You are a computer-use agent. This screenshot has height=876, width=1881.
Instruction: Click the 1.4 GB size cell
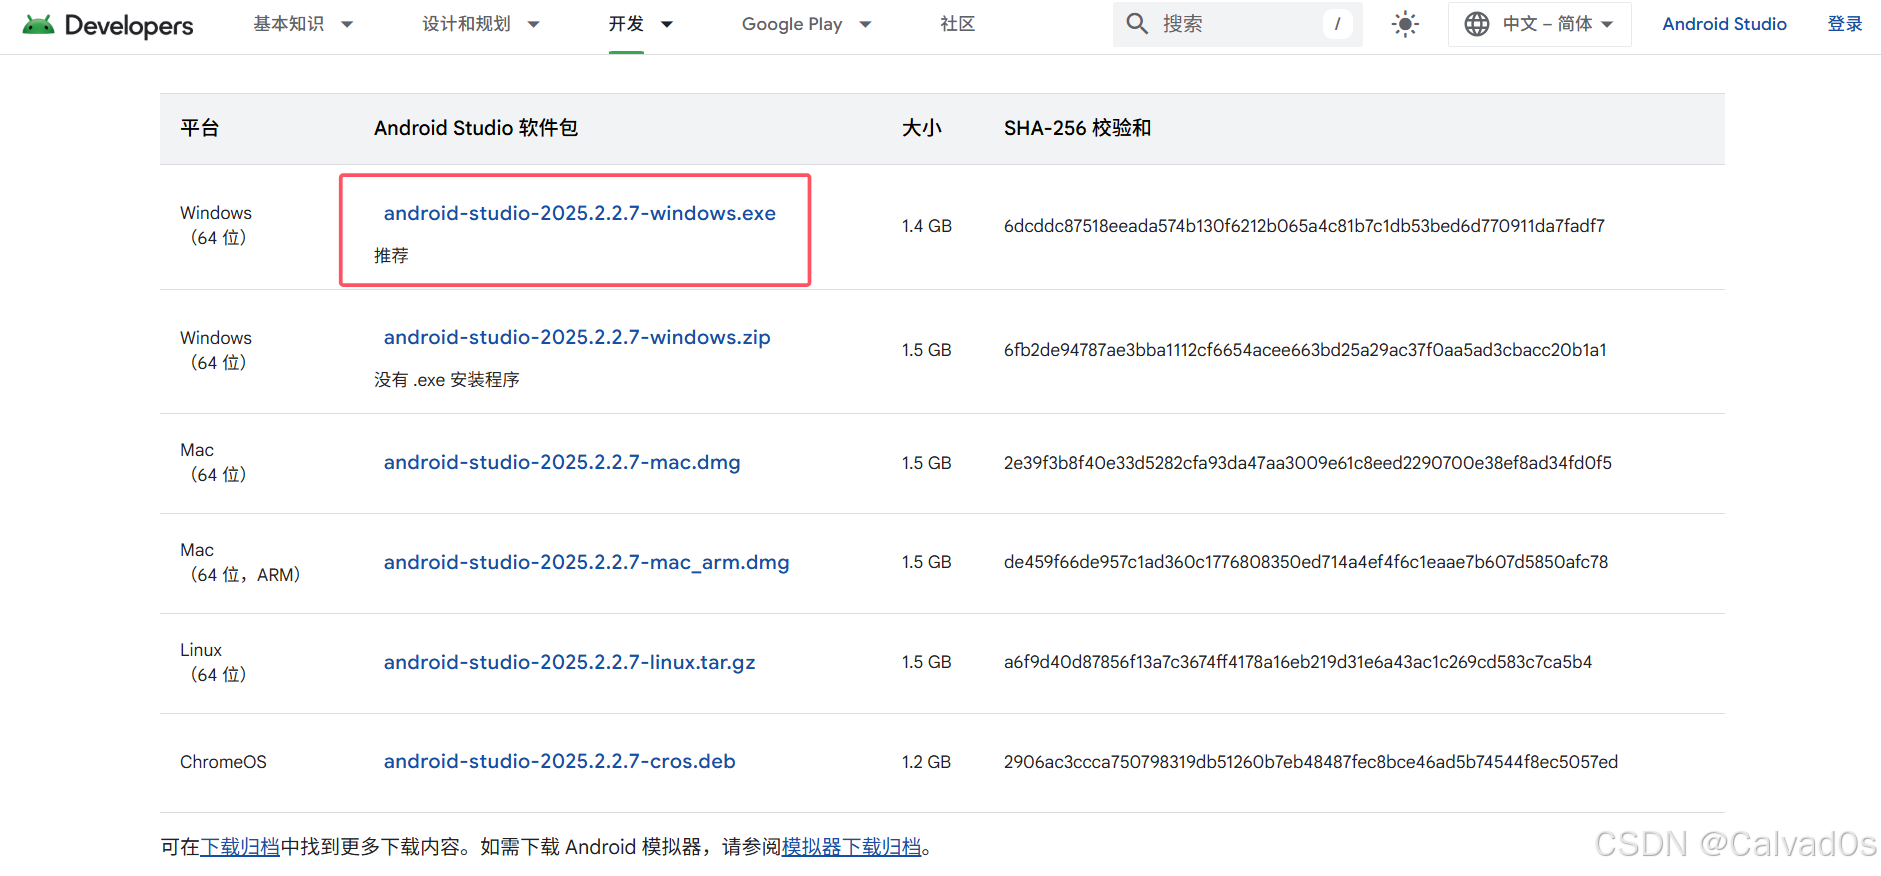(x=926, y=226)
